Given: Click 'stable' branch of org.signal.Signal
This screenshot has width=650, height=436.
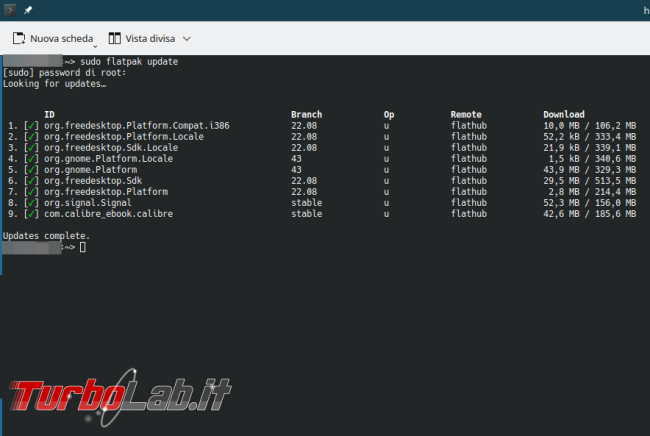Looking at the screenshot, I should [x=306, y=203].
